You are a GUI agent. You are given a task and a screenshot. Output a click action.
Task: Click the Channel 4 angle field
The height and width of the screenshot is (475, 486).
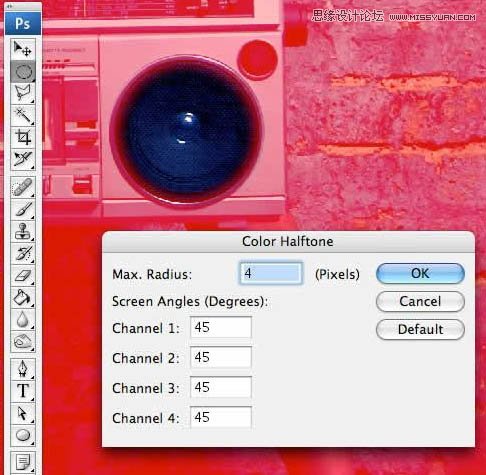click(x=221, y=417)
